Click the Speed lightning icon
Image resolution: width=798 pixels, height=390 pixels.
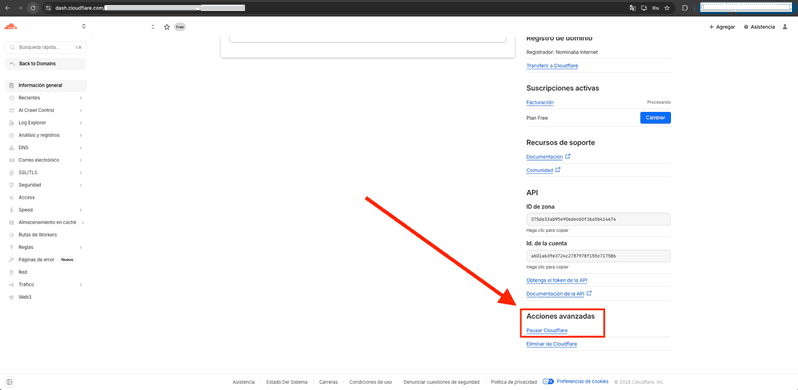pos(12,210)
